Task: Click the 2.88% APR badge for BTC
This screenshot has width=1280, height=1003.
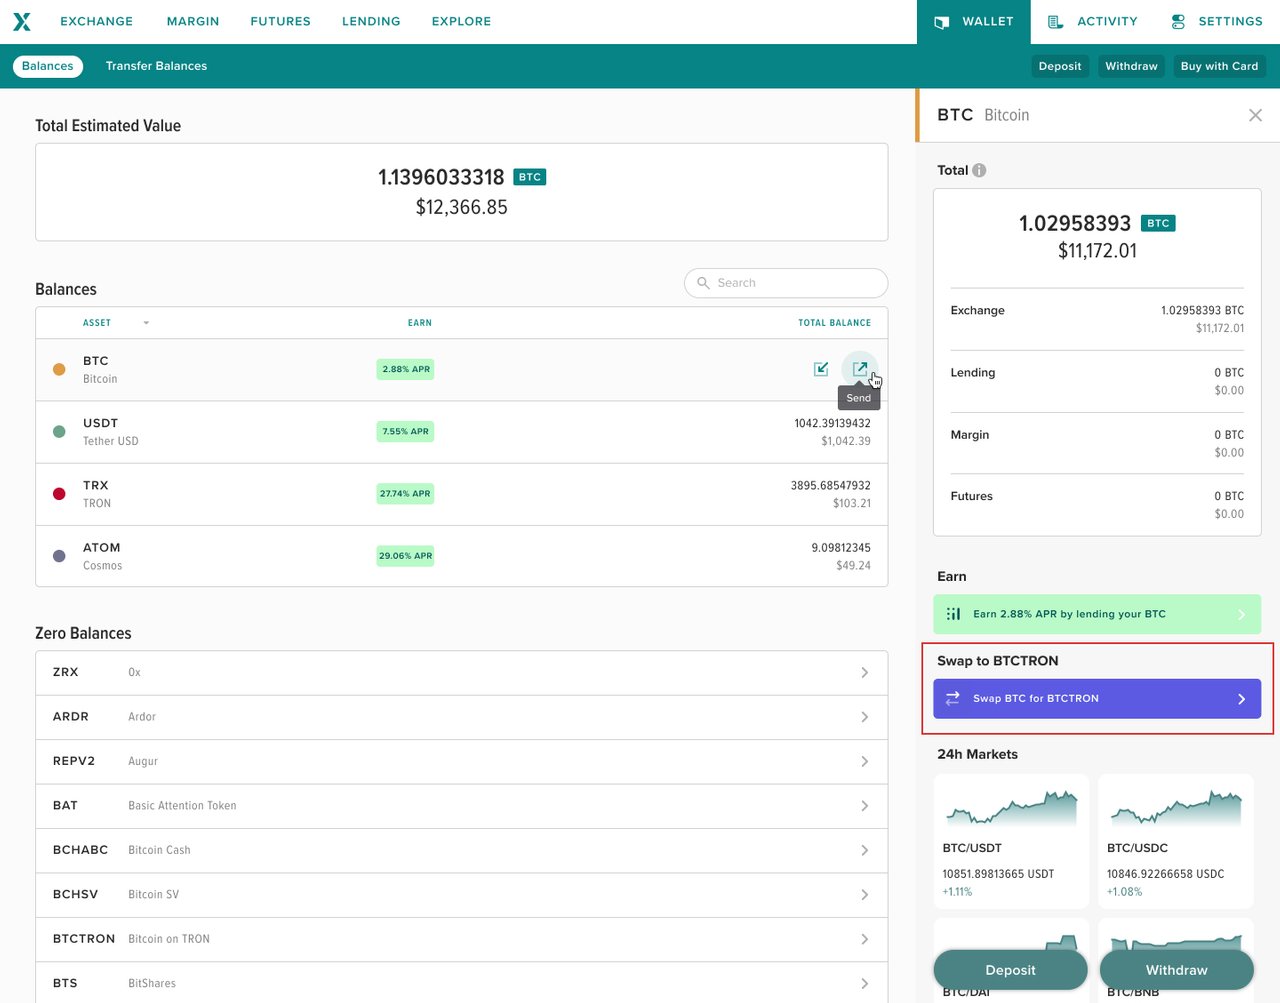Action: pos(405,369)
